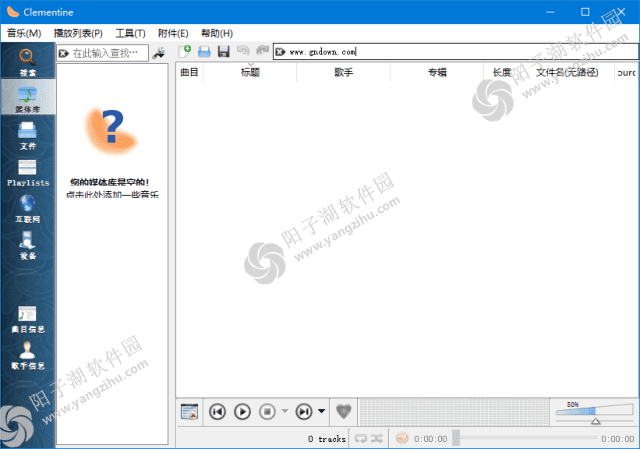This screenshot has height=449, width=640.
Task: Stop playback button
Action: tap(267, 411)
